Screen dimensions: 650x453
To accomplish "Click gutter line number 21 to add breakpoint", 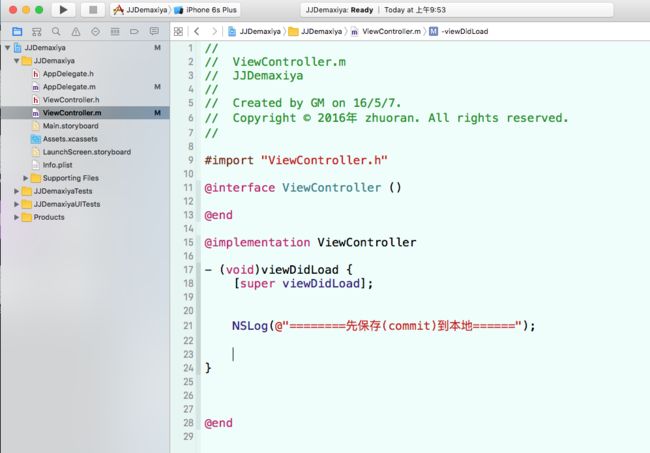I will (x=188, y=326).
